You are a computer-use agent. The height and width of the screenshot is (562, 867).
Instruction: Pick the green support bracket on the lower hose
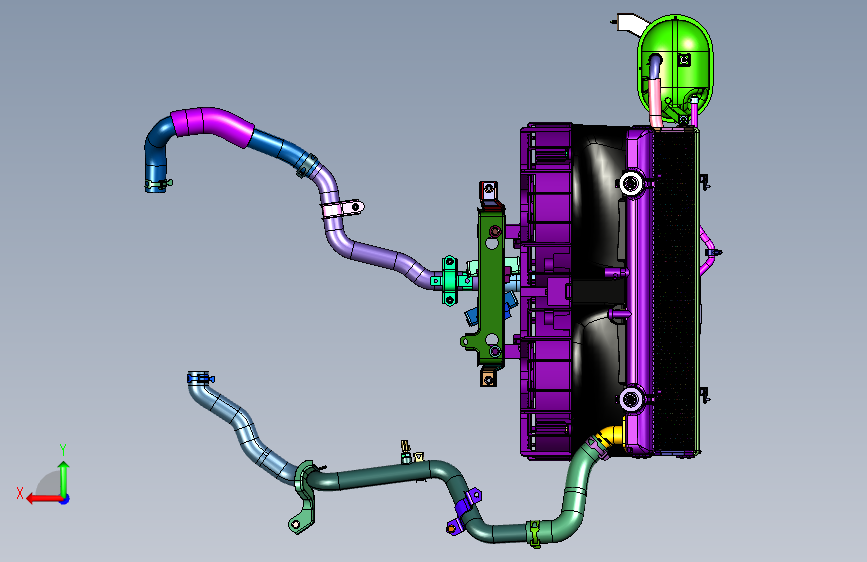tap(304, 498)
